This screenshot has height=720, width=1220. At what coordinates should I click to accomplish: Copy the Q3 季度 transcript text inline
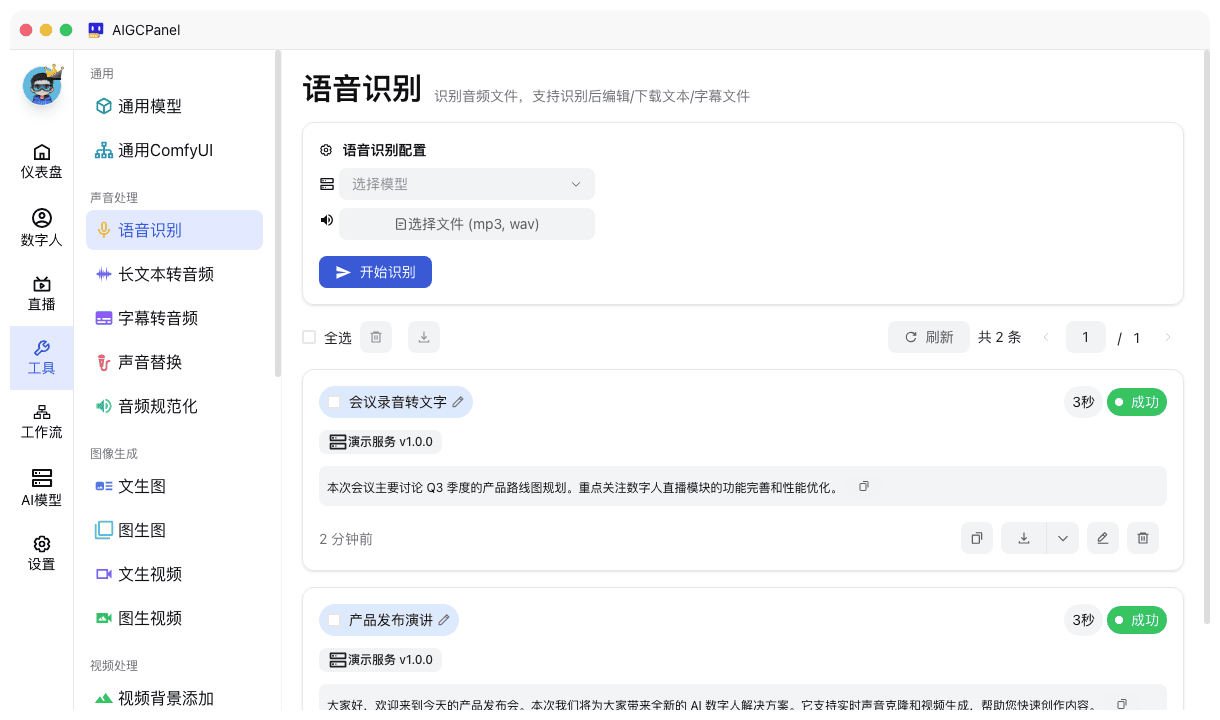(864, 487)
